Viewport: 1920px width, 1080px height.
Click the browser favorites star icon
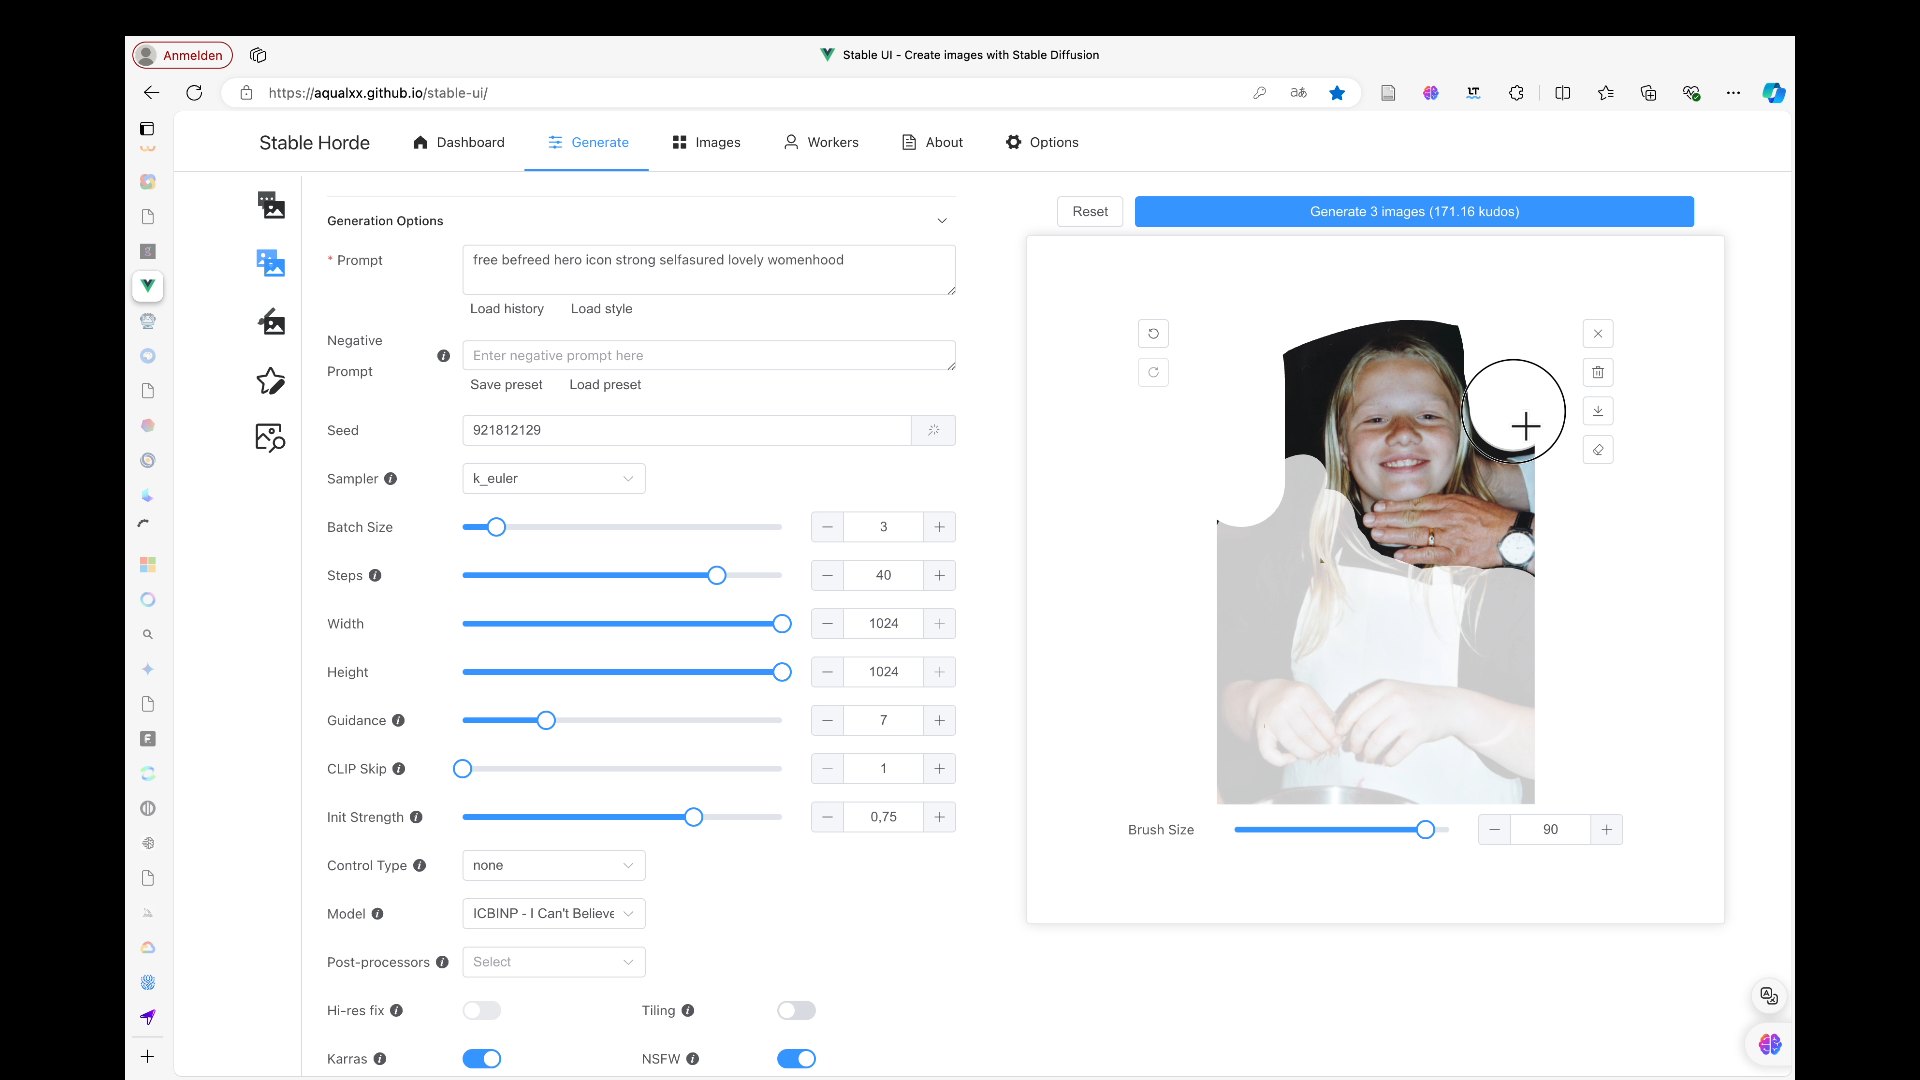coord(1337,93)
